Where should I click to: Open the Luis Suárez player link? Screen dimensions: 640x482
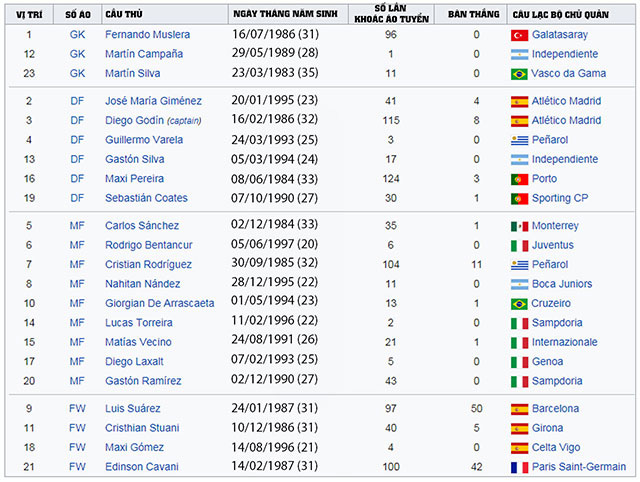point(135,409)
